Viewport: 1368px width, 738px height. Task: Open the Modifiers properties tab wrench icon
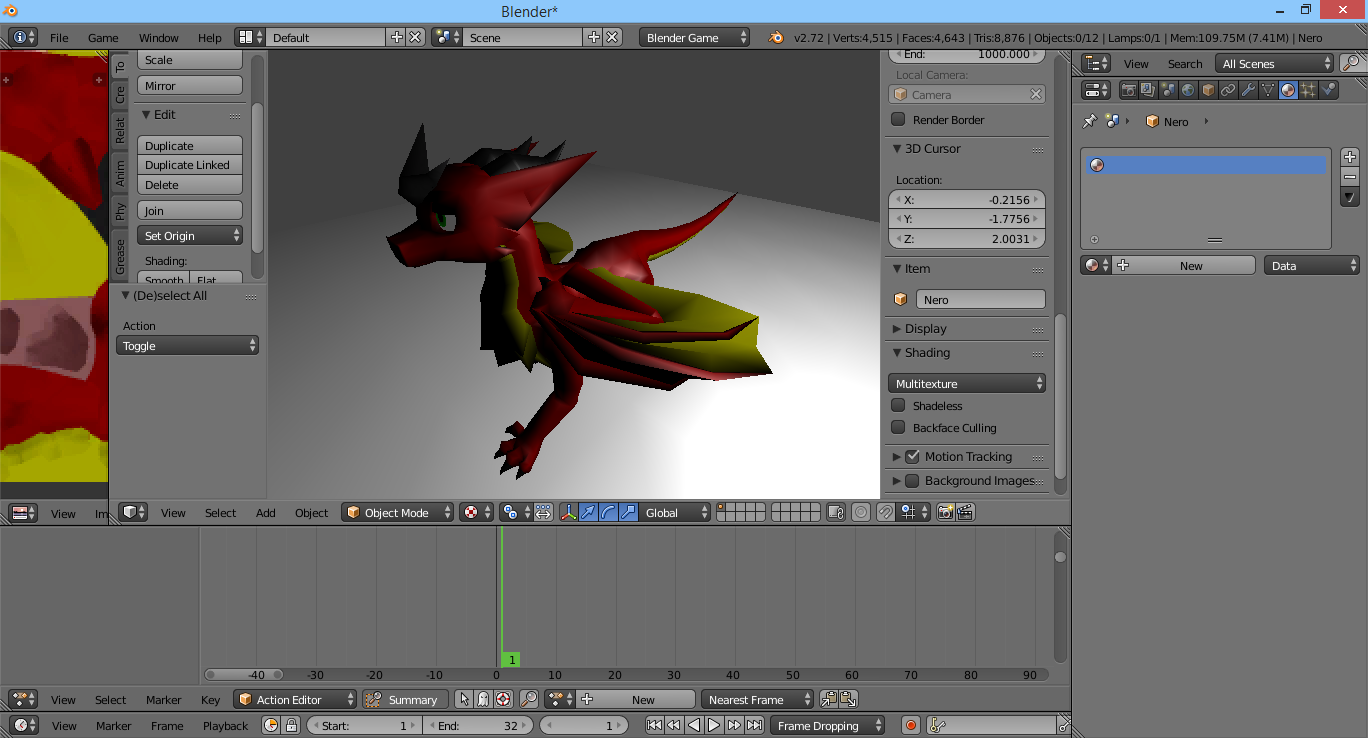(1248, 90)
